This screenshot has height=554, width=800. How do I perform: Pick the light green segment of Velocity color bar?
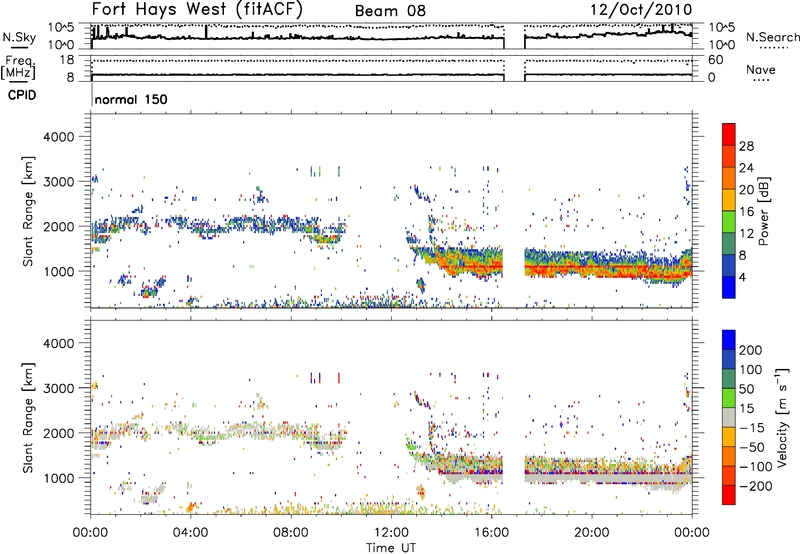[729, 398]
